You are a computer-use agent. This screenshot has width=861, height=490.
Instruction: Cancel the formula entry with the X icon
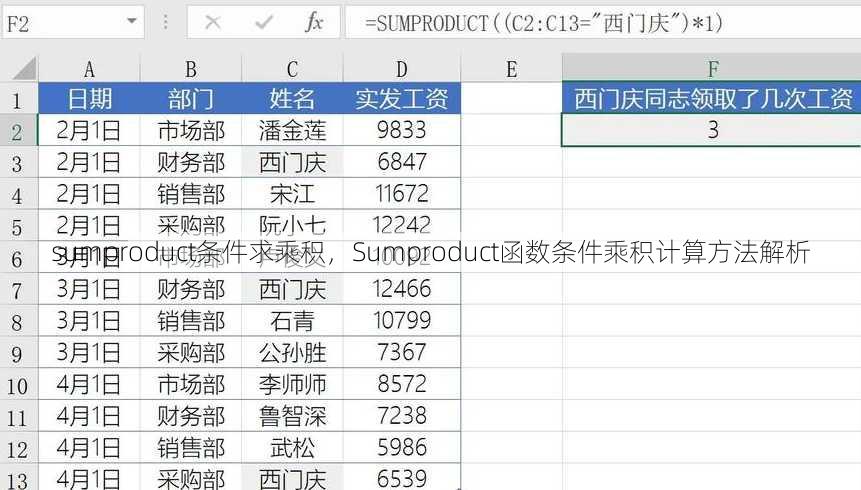point(213,23)
